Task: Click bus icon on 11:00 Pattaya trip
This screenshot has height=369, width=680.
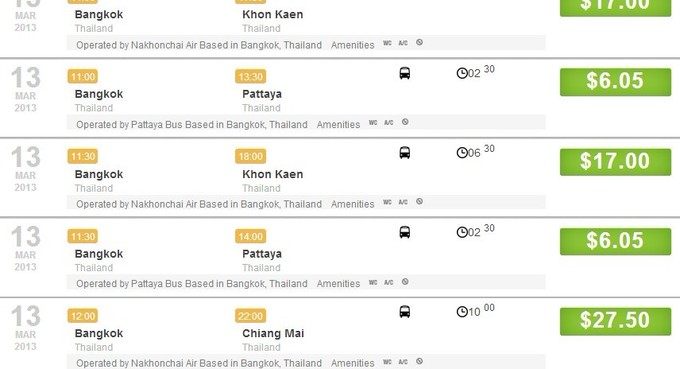Action: (x=405, y=73)
